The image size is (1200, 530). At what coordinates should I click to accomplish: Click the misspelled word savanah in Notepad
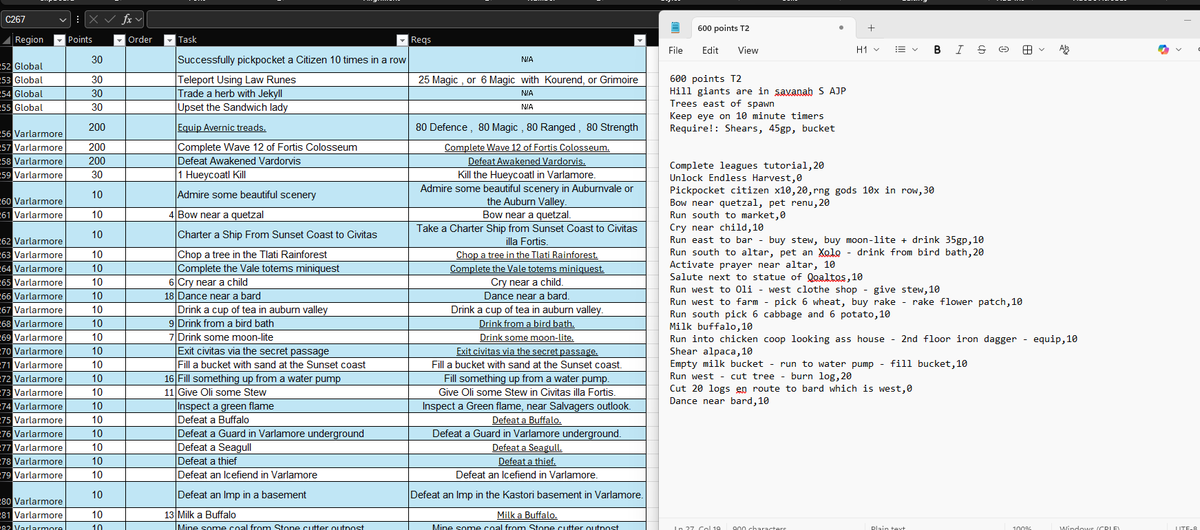(792, 90)
